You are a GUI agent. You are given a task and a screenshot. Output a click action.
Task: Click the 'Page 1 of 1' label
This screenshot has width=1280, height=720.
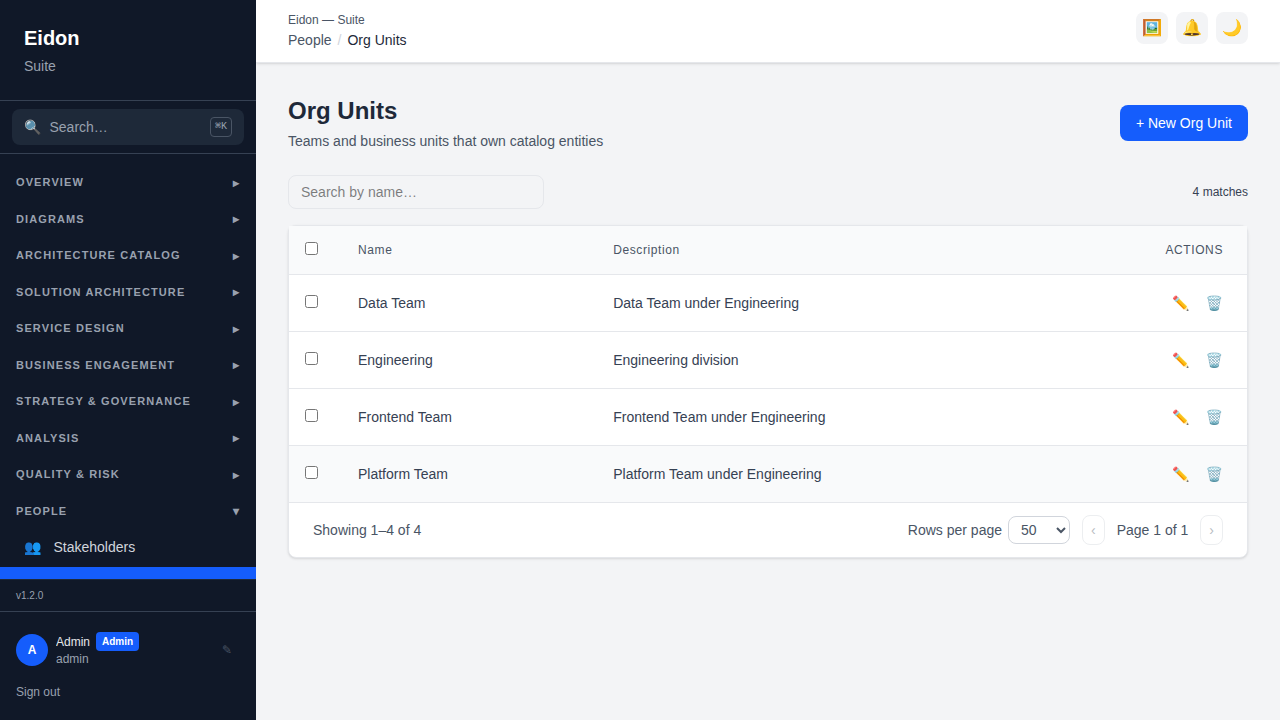pyautogui.click(x=1152, y=530)
